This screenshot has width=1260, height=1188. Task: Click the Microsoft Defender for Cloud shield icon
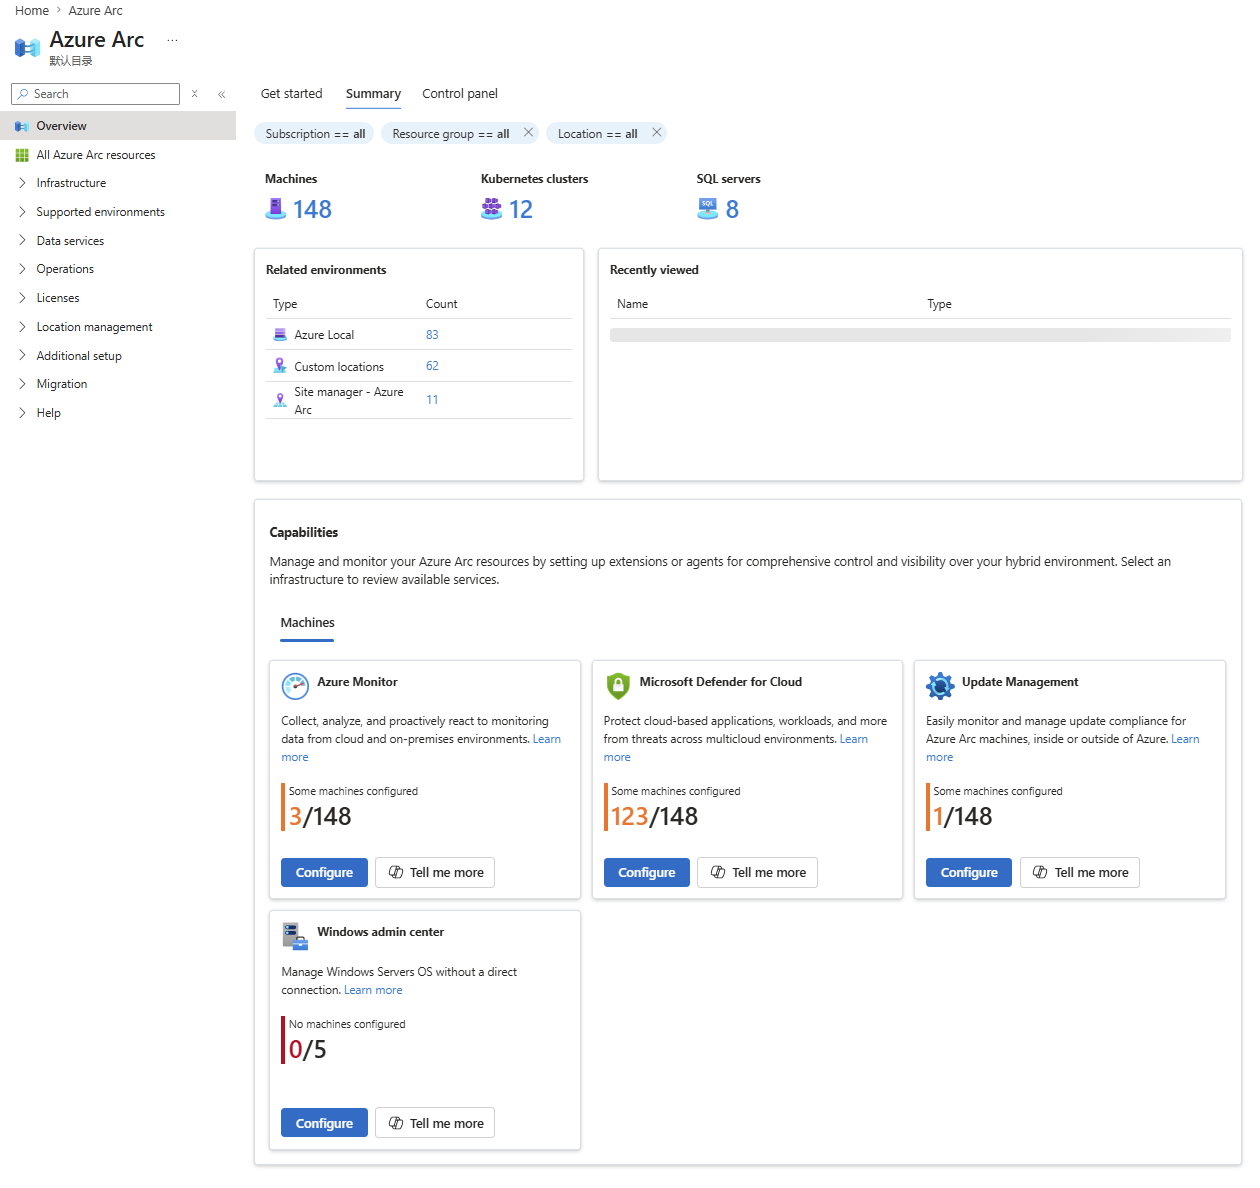coord(618,686)
